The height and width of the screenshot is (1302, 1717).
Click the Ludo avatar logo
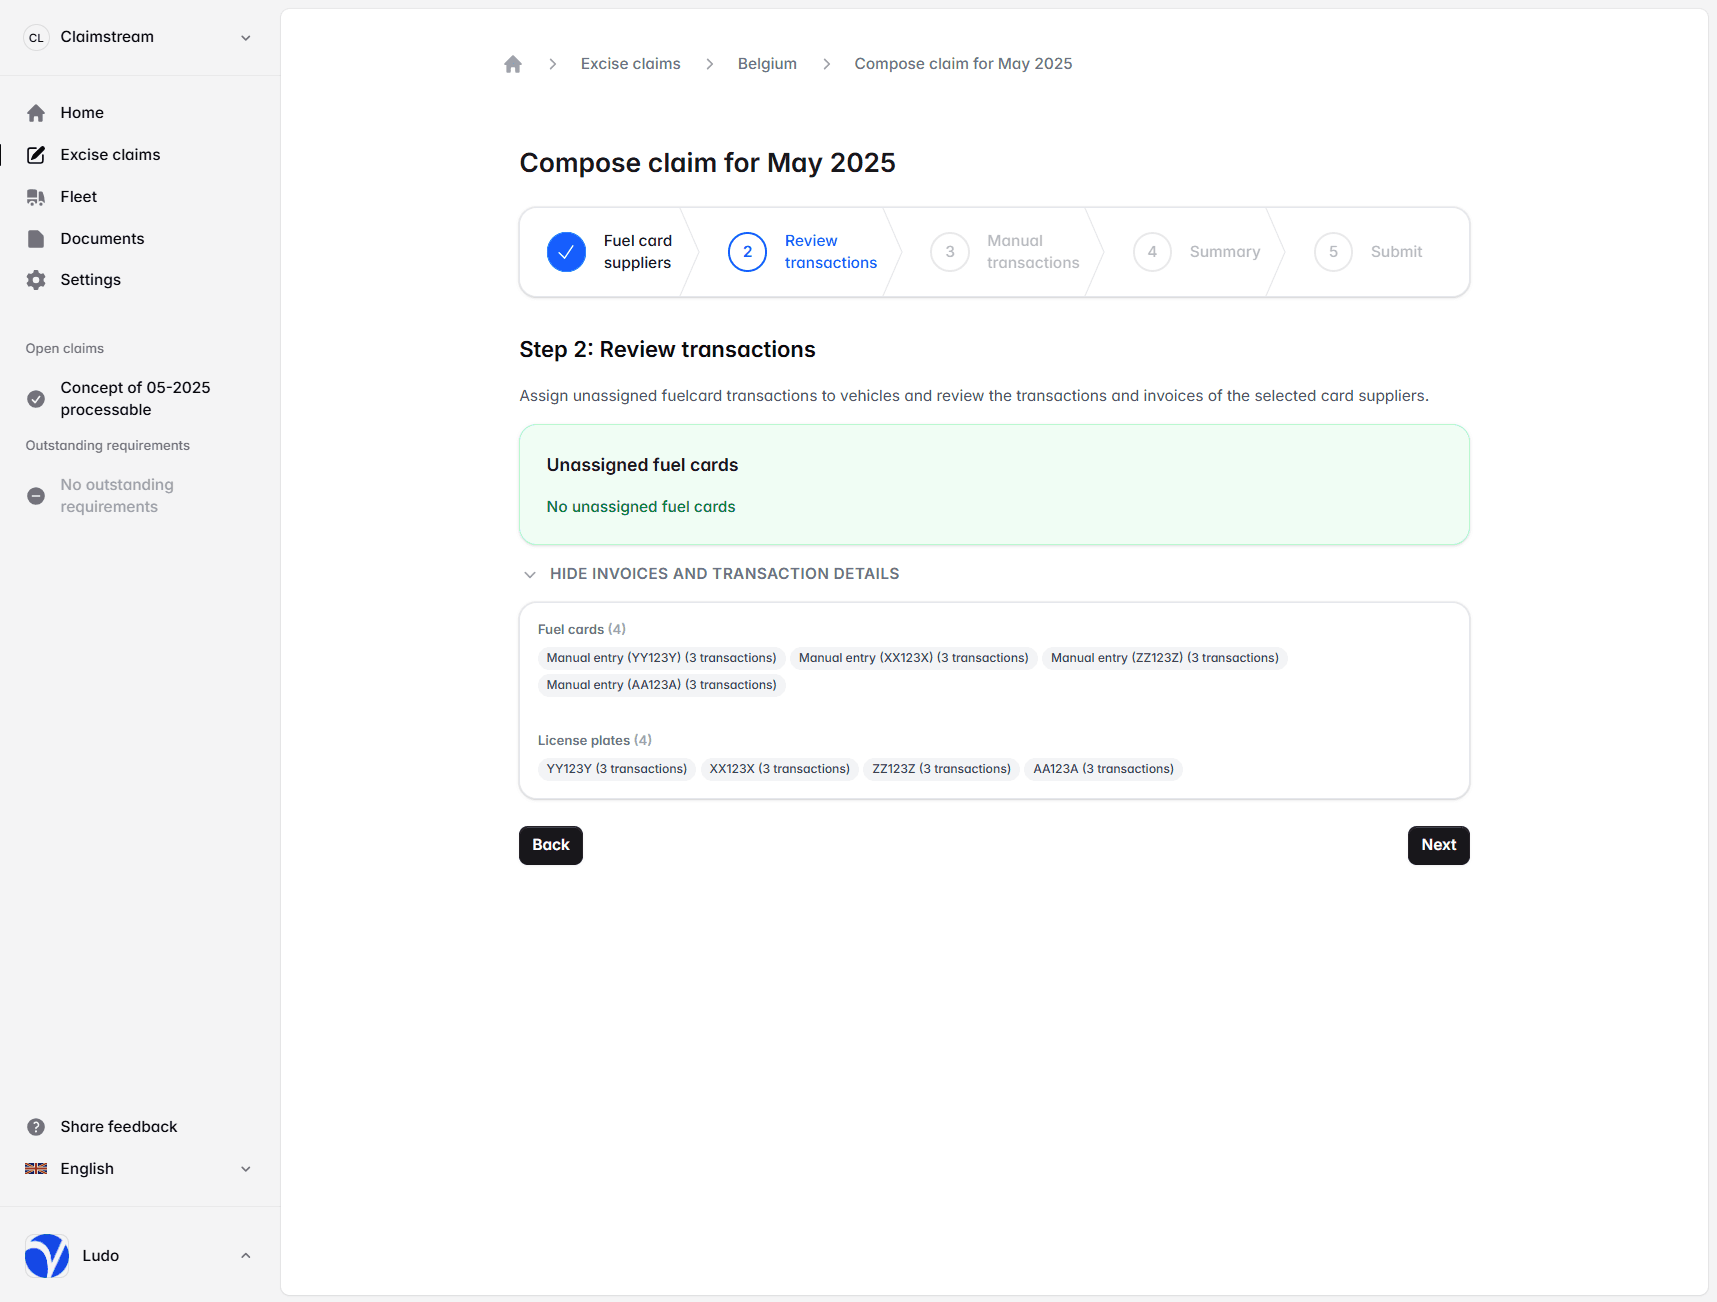click(47, 1256)
